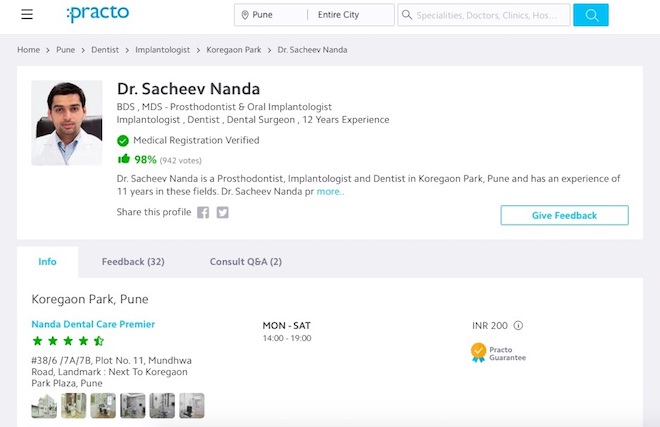Share profile via Twitter icon
Image resolution: width=660 pixels, height=427 pixels.
(222, 212)
